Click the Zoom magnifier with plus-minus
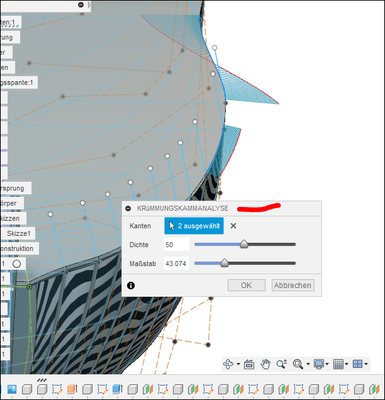 pyautogui.click(x=282, y=364)
